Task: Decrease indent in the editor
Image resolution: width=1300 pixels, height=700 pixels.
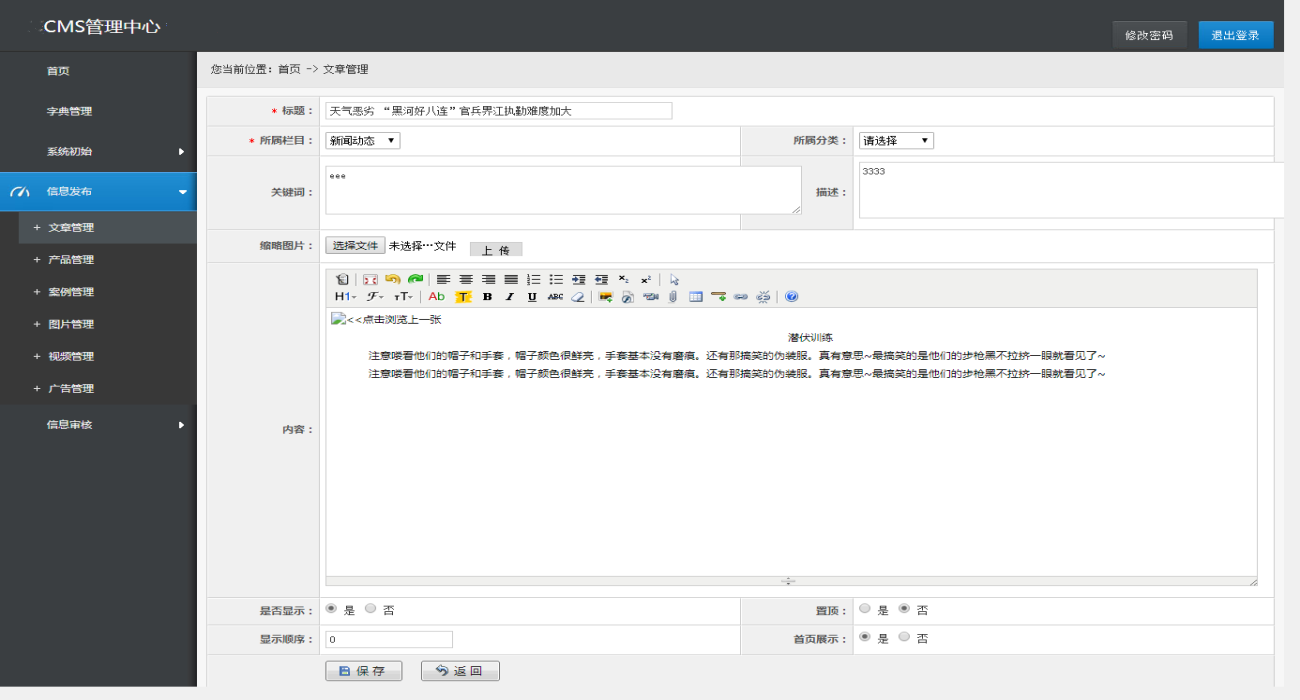Action: coord(601,279)
